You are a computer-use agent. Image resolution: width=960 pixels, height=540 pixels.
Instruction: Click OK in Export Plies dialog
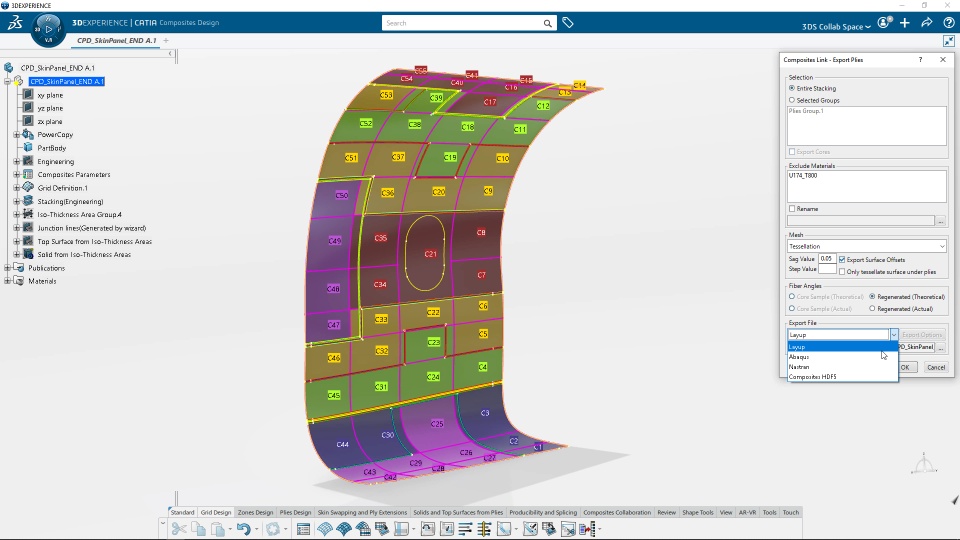pos(905,367)
